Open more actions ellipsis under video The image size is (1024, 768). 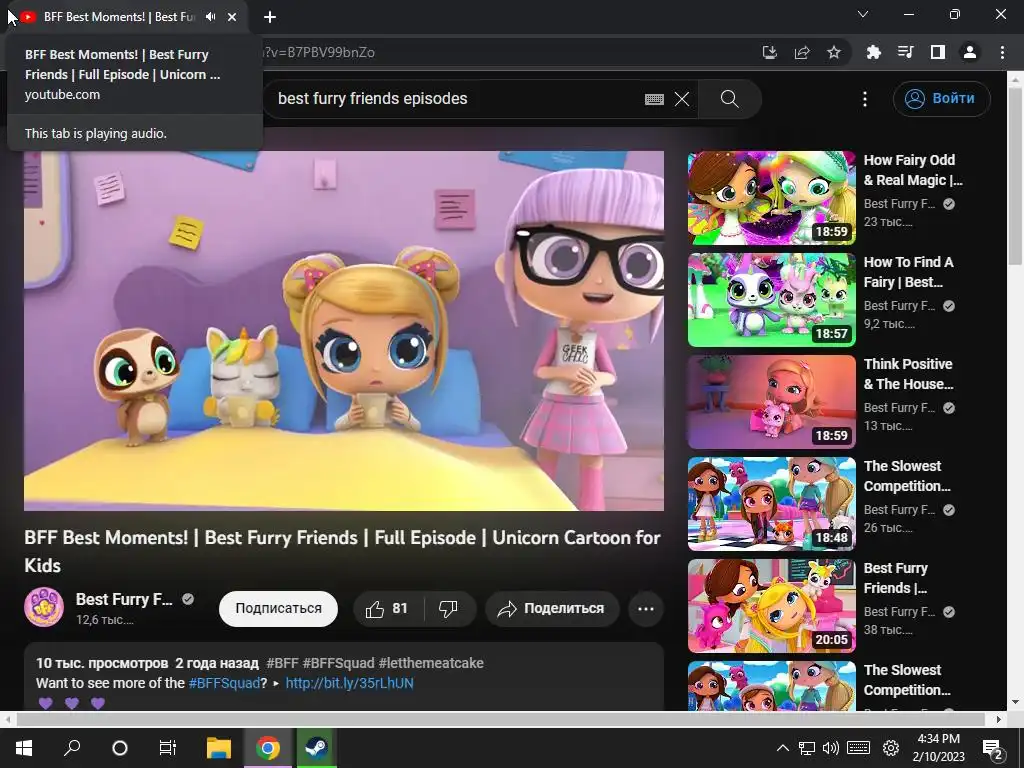tap(646, 609)
